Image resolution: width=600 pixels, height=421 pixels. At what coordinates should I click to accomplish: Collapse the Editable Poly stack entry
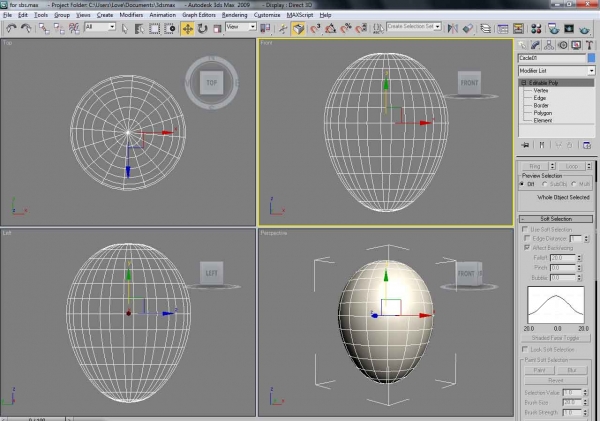click(x=523, y=83)
